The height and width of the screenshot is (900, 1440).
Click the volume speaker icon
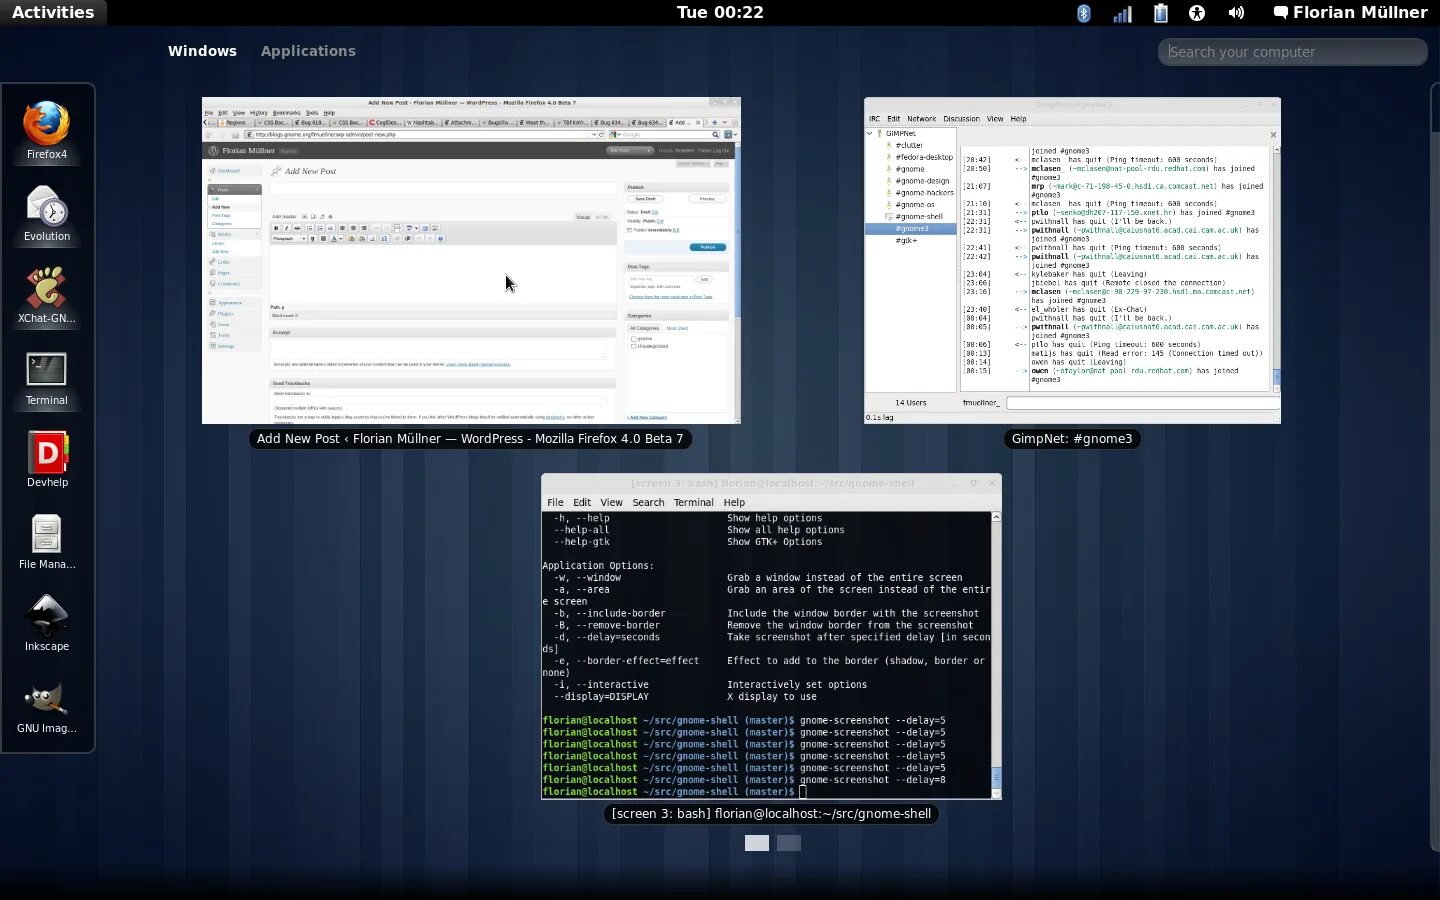pos(1236,13)
